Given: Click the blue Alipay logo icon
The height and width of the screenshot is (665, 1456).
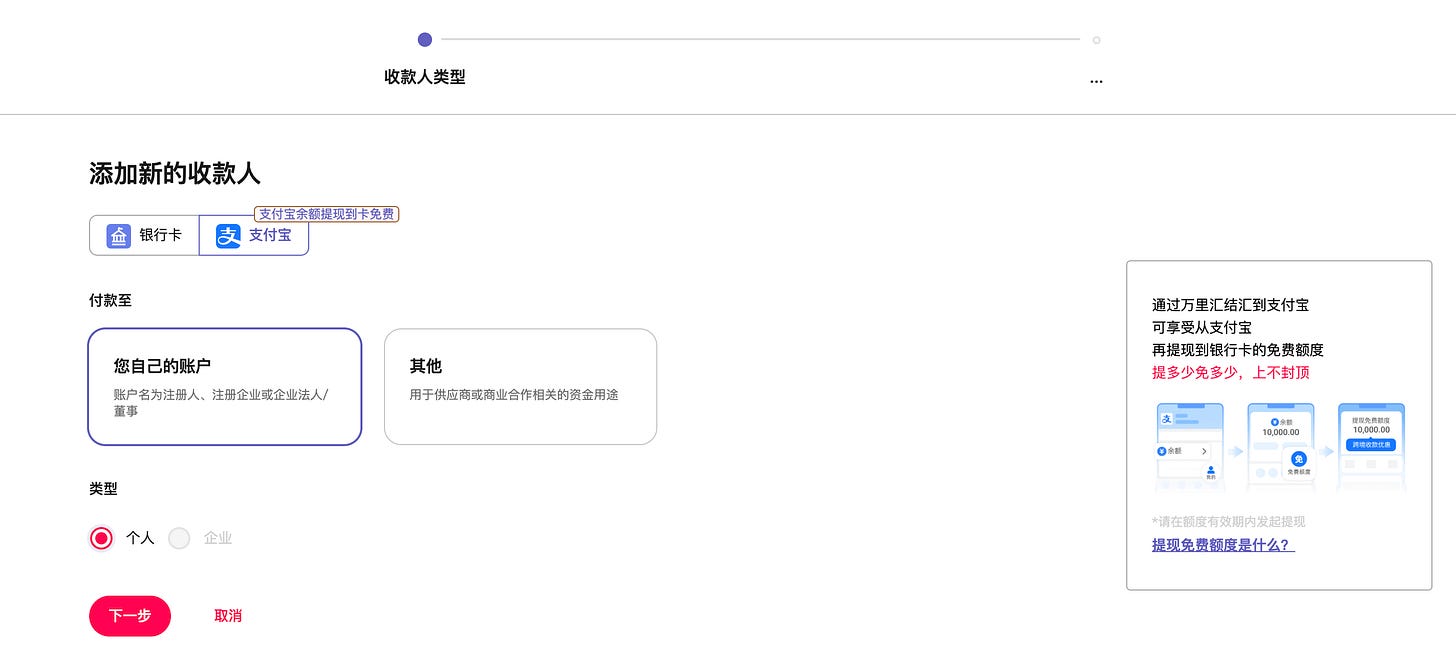Looking at the screenshot, I should point(229,236).
